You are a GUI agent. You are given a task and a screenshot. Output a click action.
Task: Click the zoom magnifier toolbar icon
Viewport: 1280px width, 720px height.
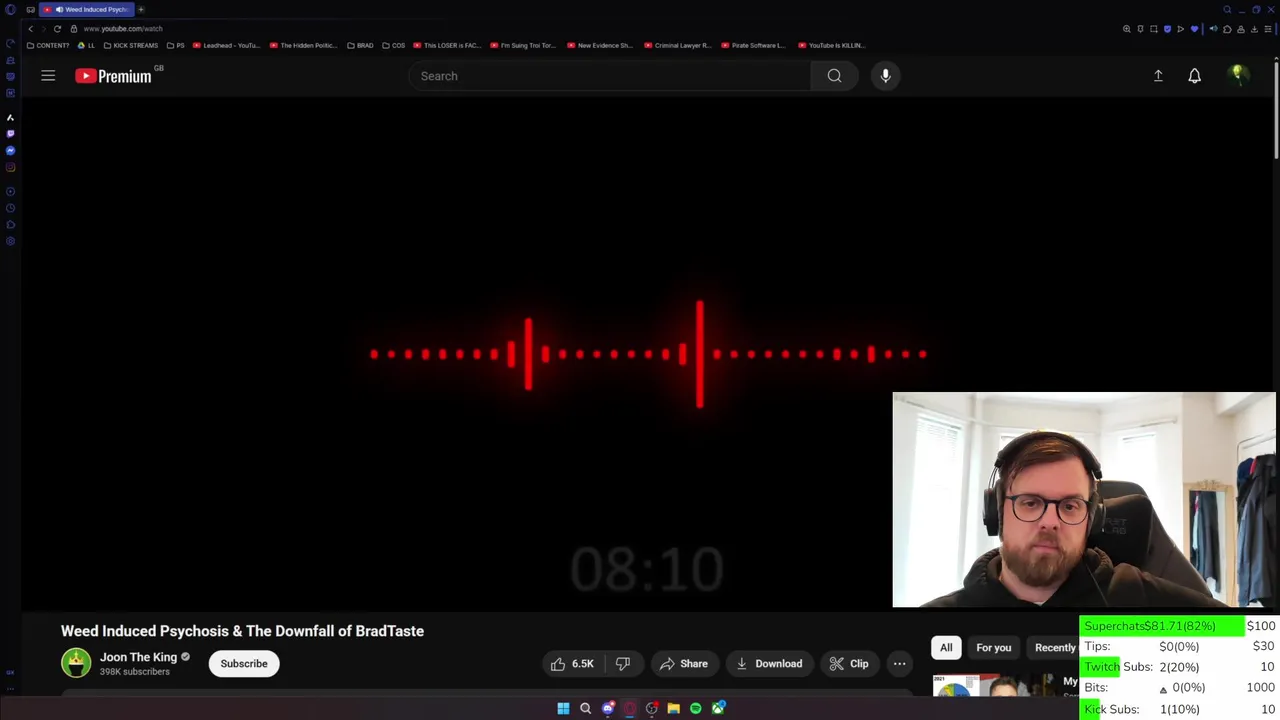(1127, 29)
